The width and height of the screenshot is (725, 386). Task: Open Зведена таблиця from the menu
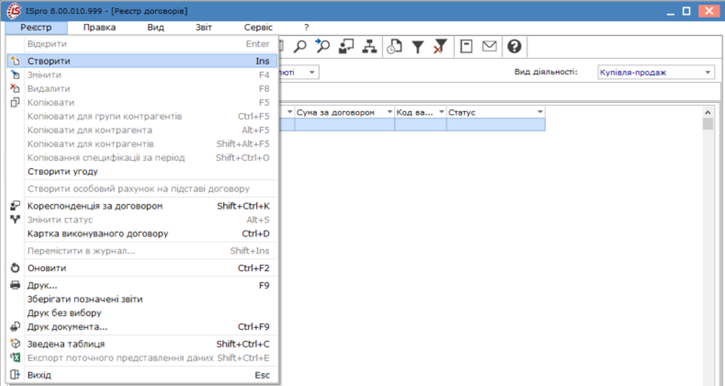142,344
